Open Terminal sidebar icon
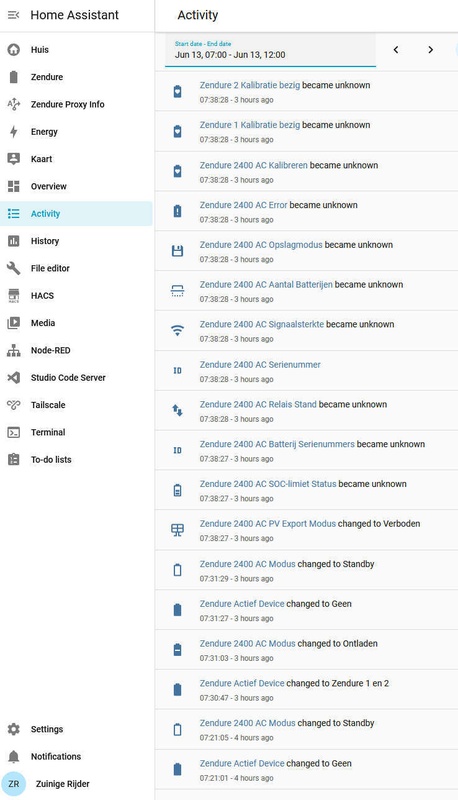Viewport: 458px width, 800px height. click(x=14, y=432)
